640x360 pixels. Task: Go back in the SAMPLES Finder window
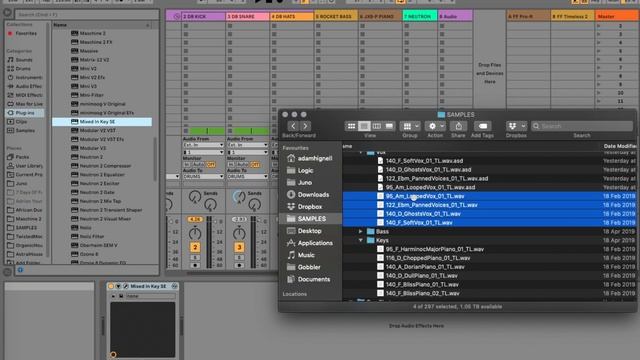[293, 126]
